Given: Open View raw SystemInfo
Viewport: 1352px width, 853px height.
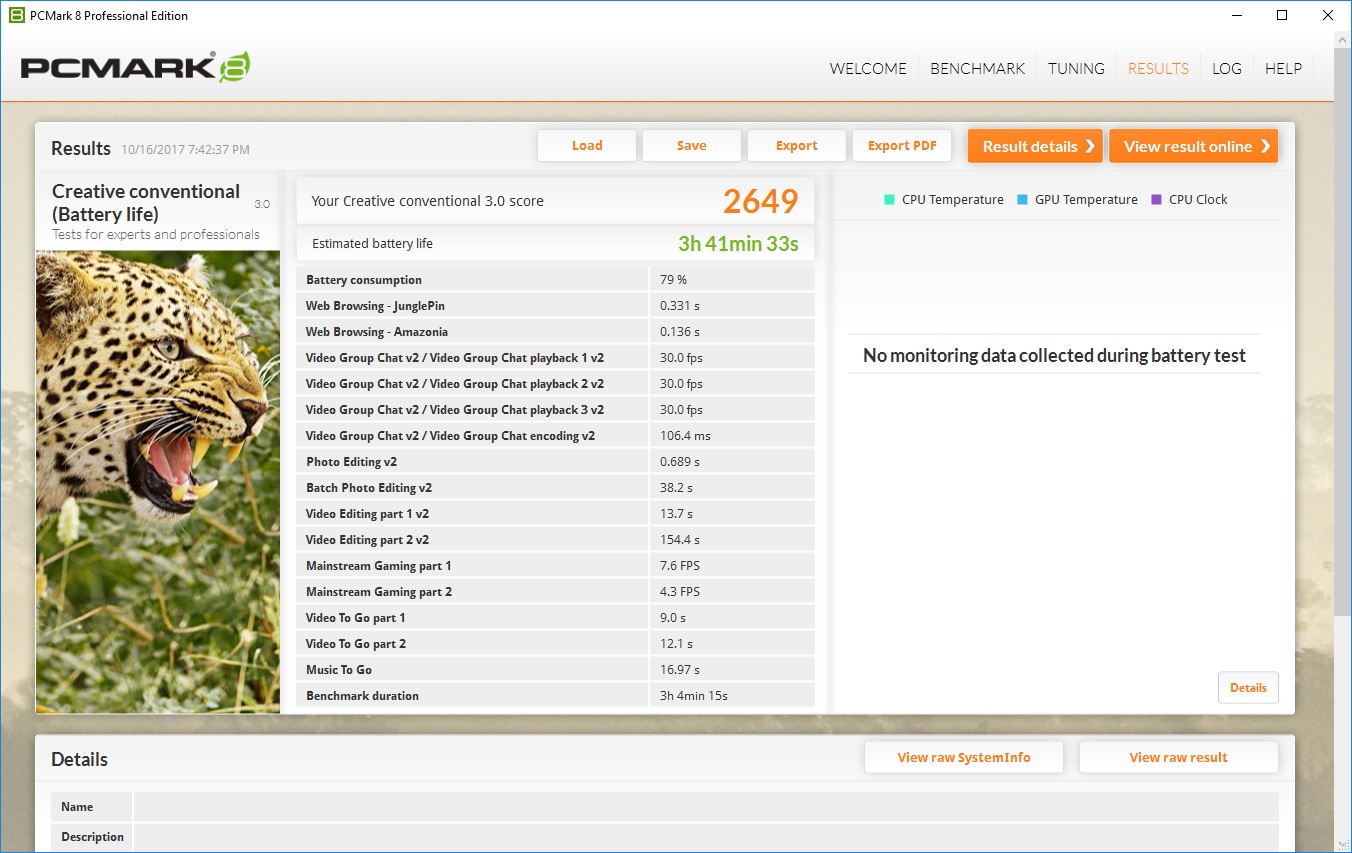Looking at the screenshot, I should [x=963, y=757].
